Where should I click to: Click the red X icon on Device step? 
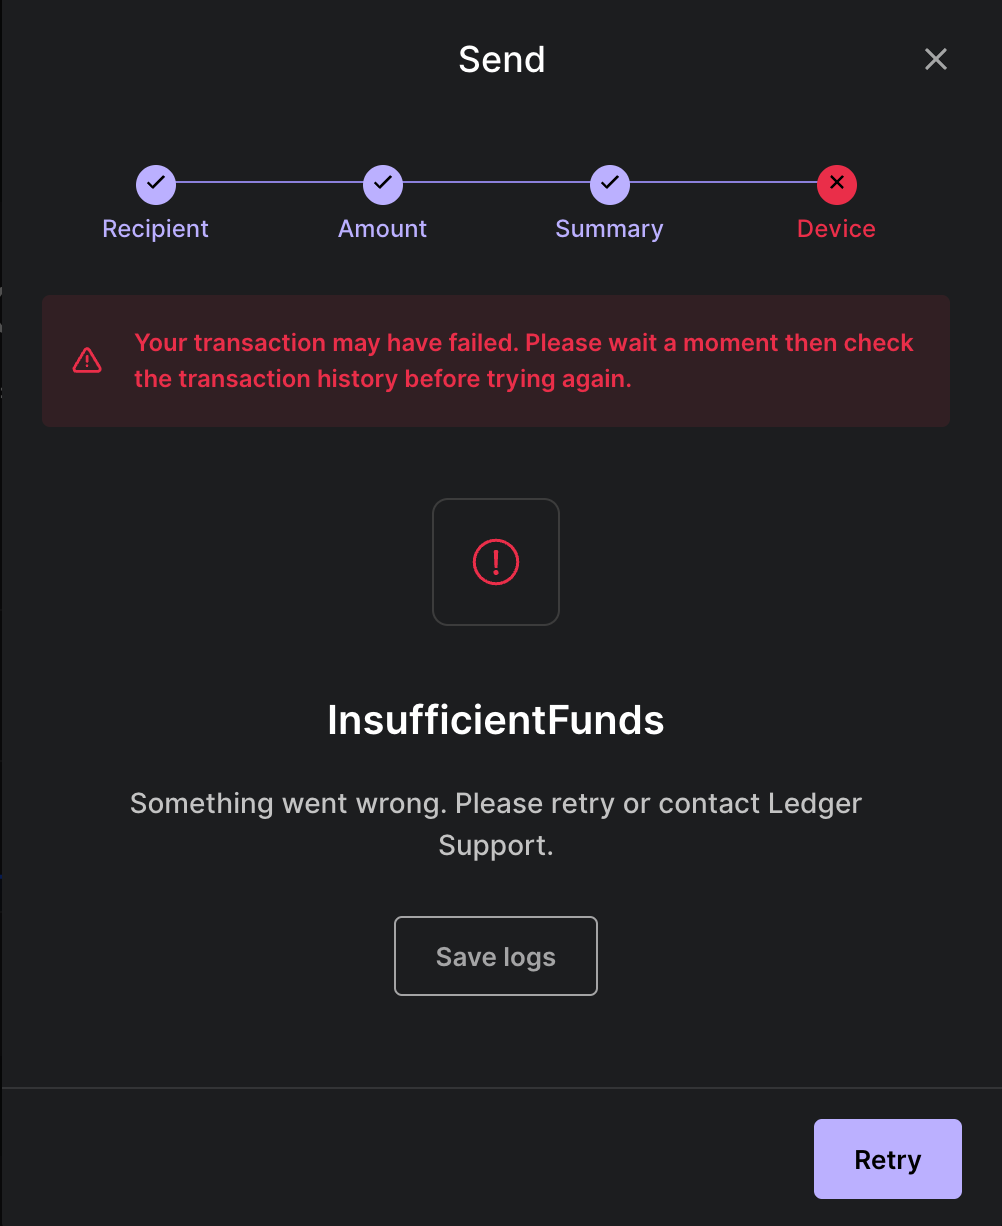tap(836, 184)
